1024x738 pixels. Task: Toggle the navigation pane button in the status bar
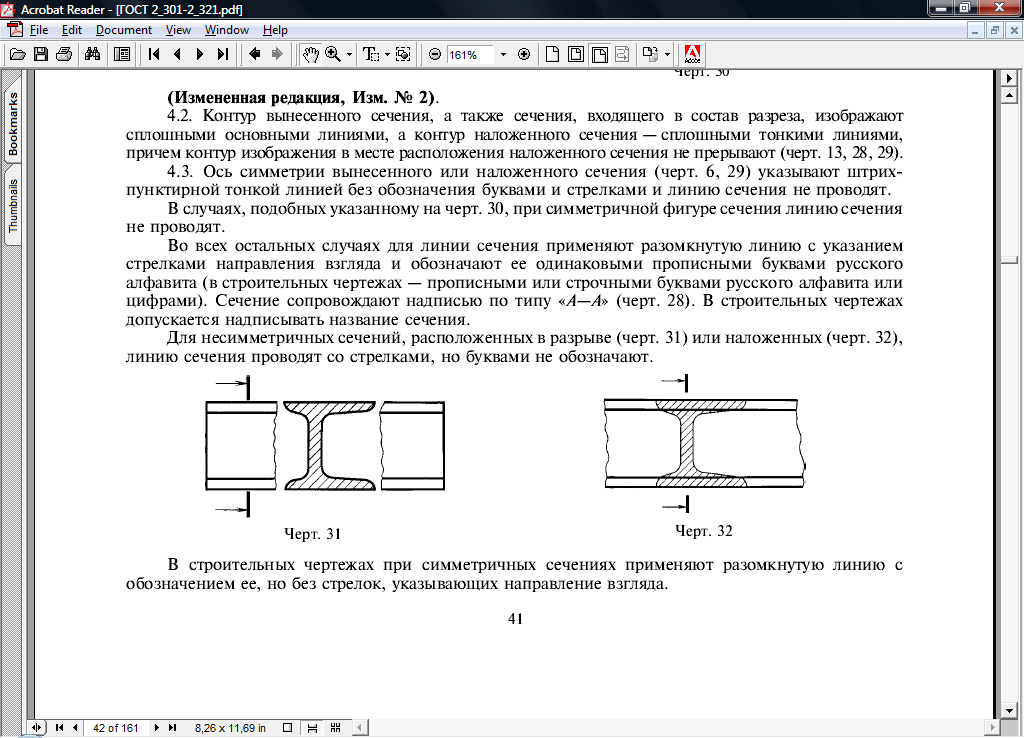37,728
